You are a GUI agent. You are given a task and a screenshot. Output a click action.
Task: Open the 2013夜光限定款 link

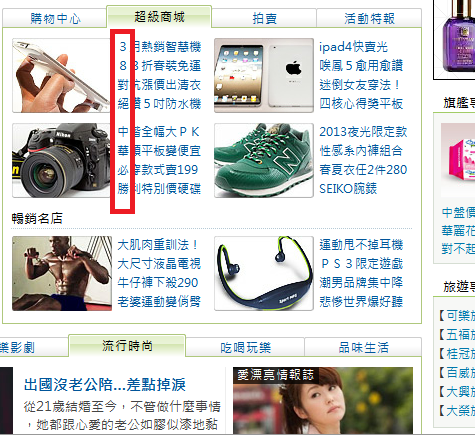pyautogui.click(x=363, y=132)
